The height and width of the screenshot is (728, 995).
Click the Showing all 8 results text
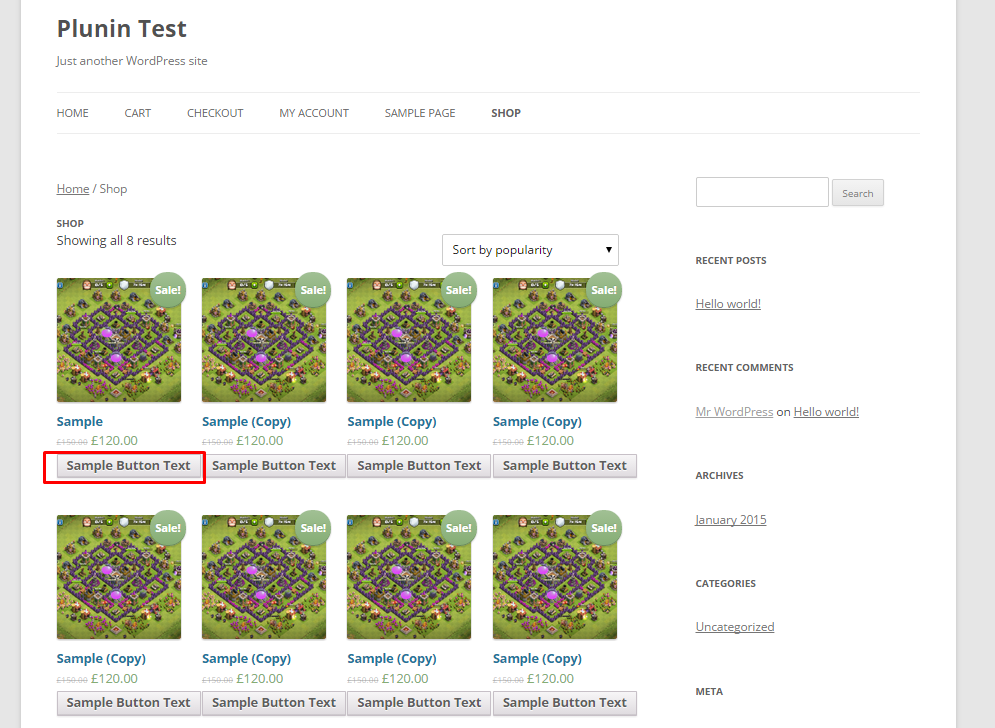pos(116,241)
